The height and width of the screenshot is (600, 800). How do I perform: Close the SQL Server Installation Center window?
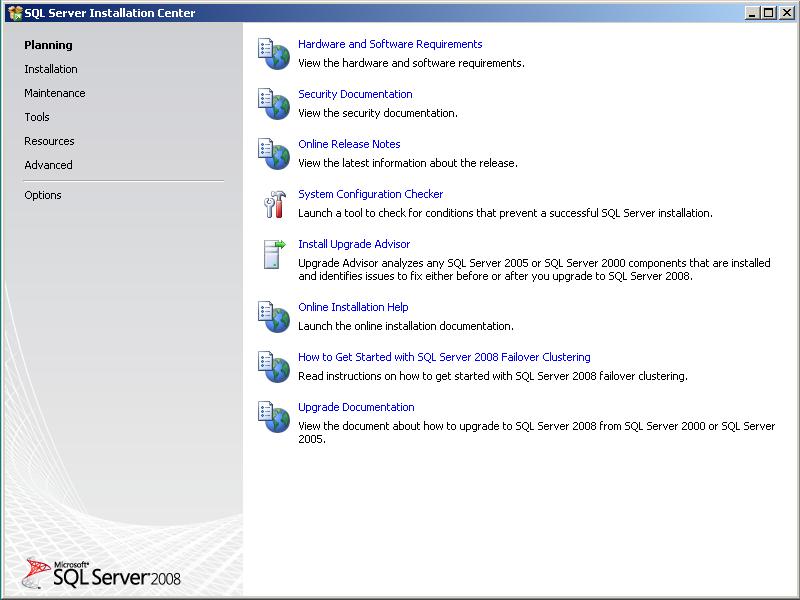tap(787, 13)
